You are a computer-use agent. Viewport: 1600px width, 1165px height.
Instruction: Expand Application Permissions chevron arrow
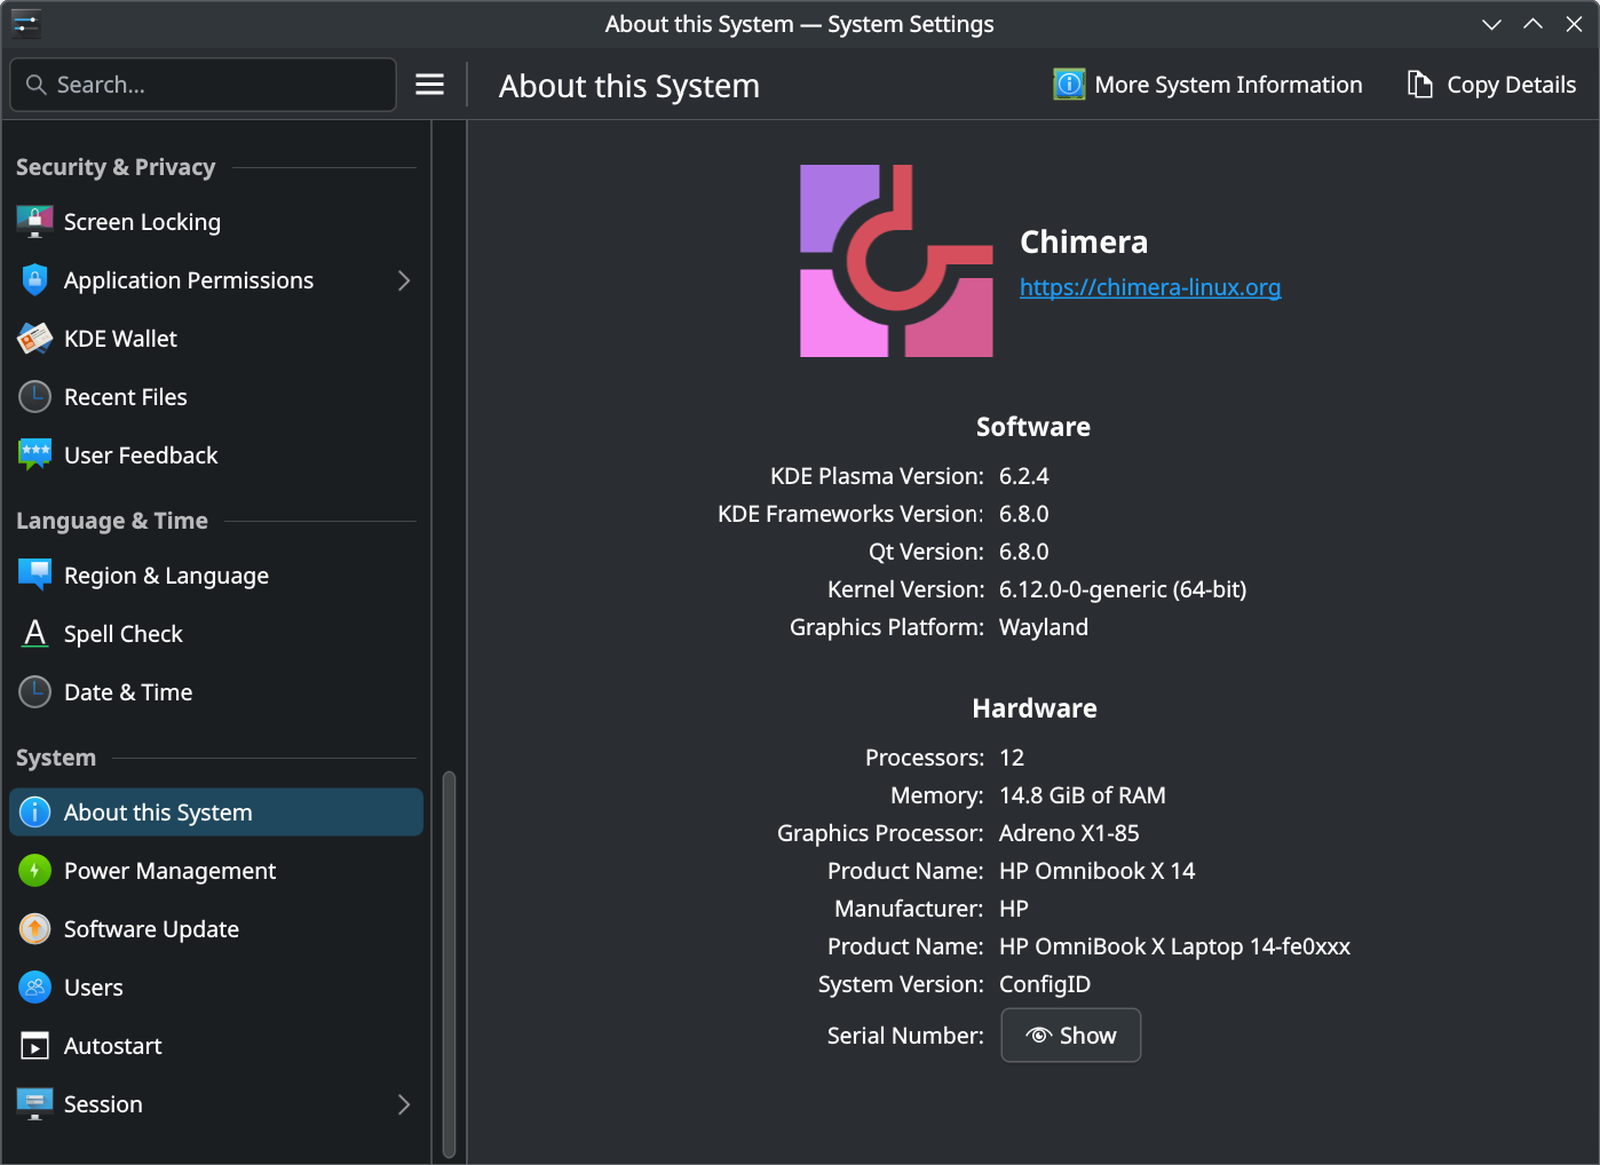(x=404, y=281)
